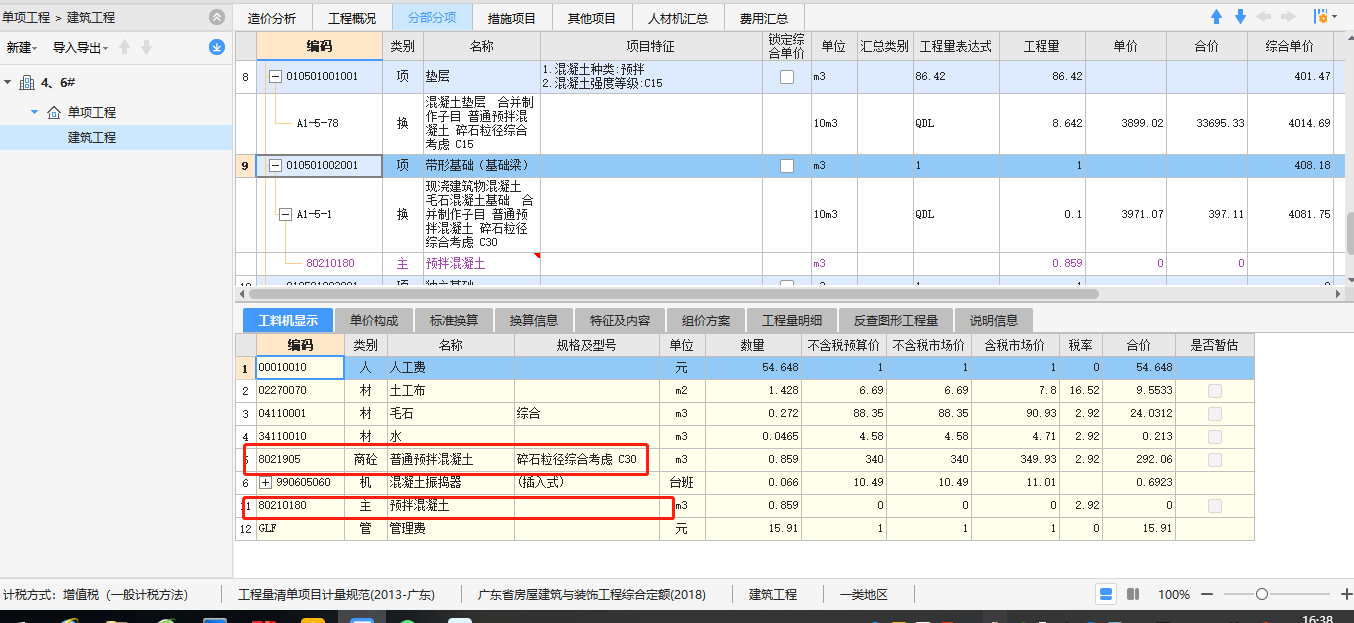Toggle 锁定综合单价 checkbox for 带形基础 row
The width and height of the screenshot is (1354, 623).
[x=787, y=165]
